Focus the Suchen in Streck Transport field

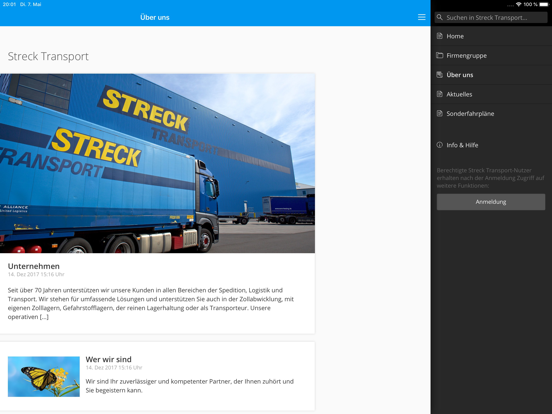coord(491,17)
